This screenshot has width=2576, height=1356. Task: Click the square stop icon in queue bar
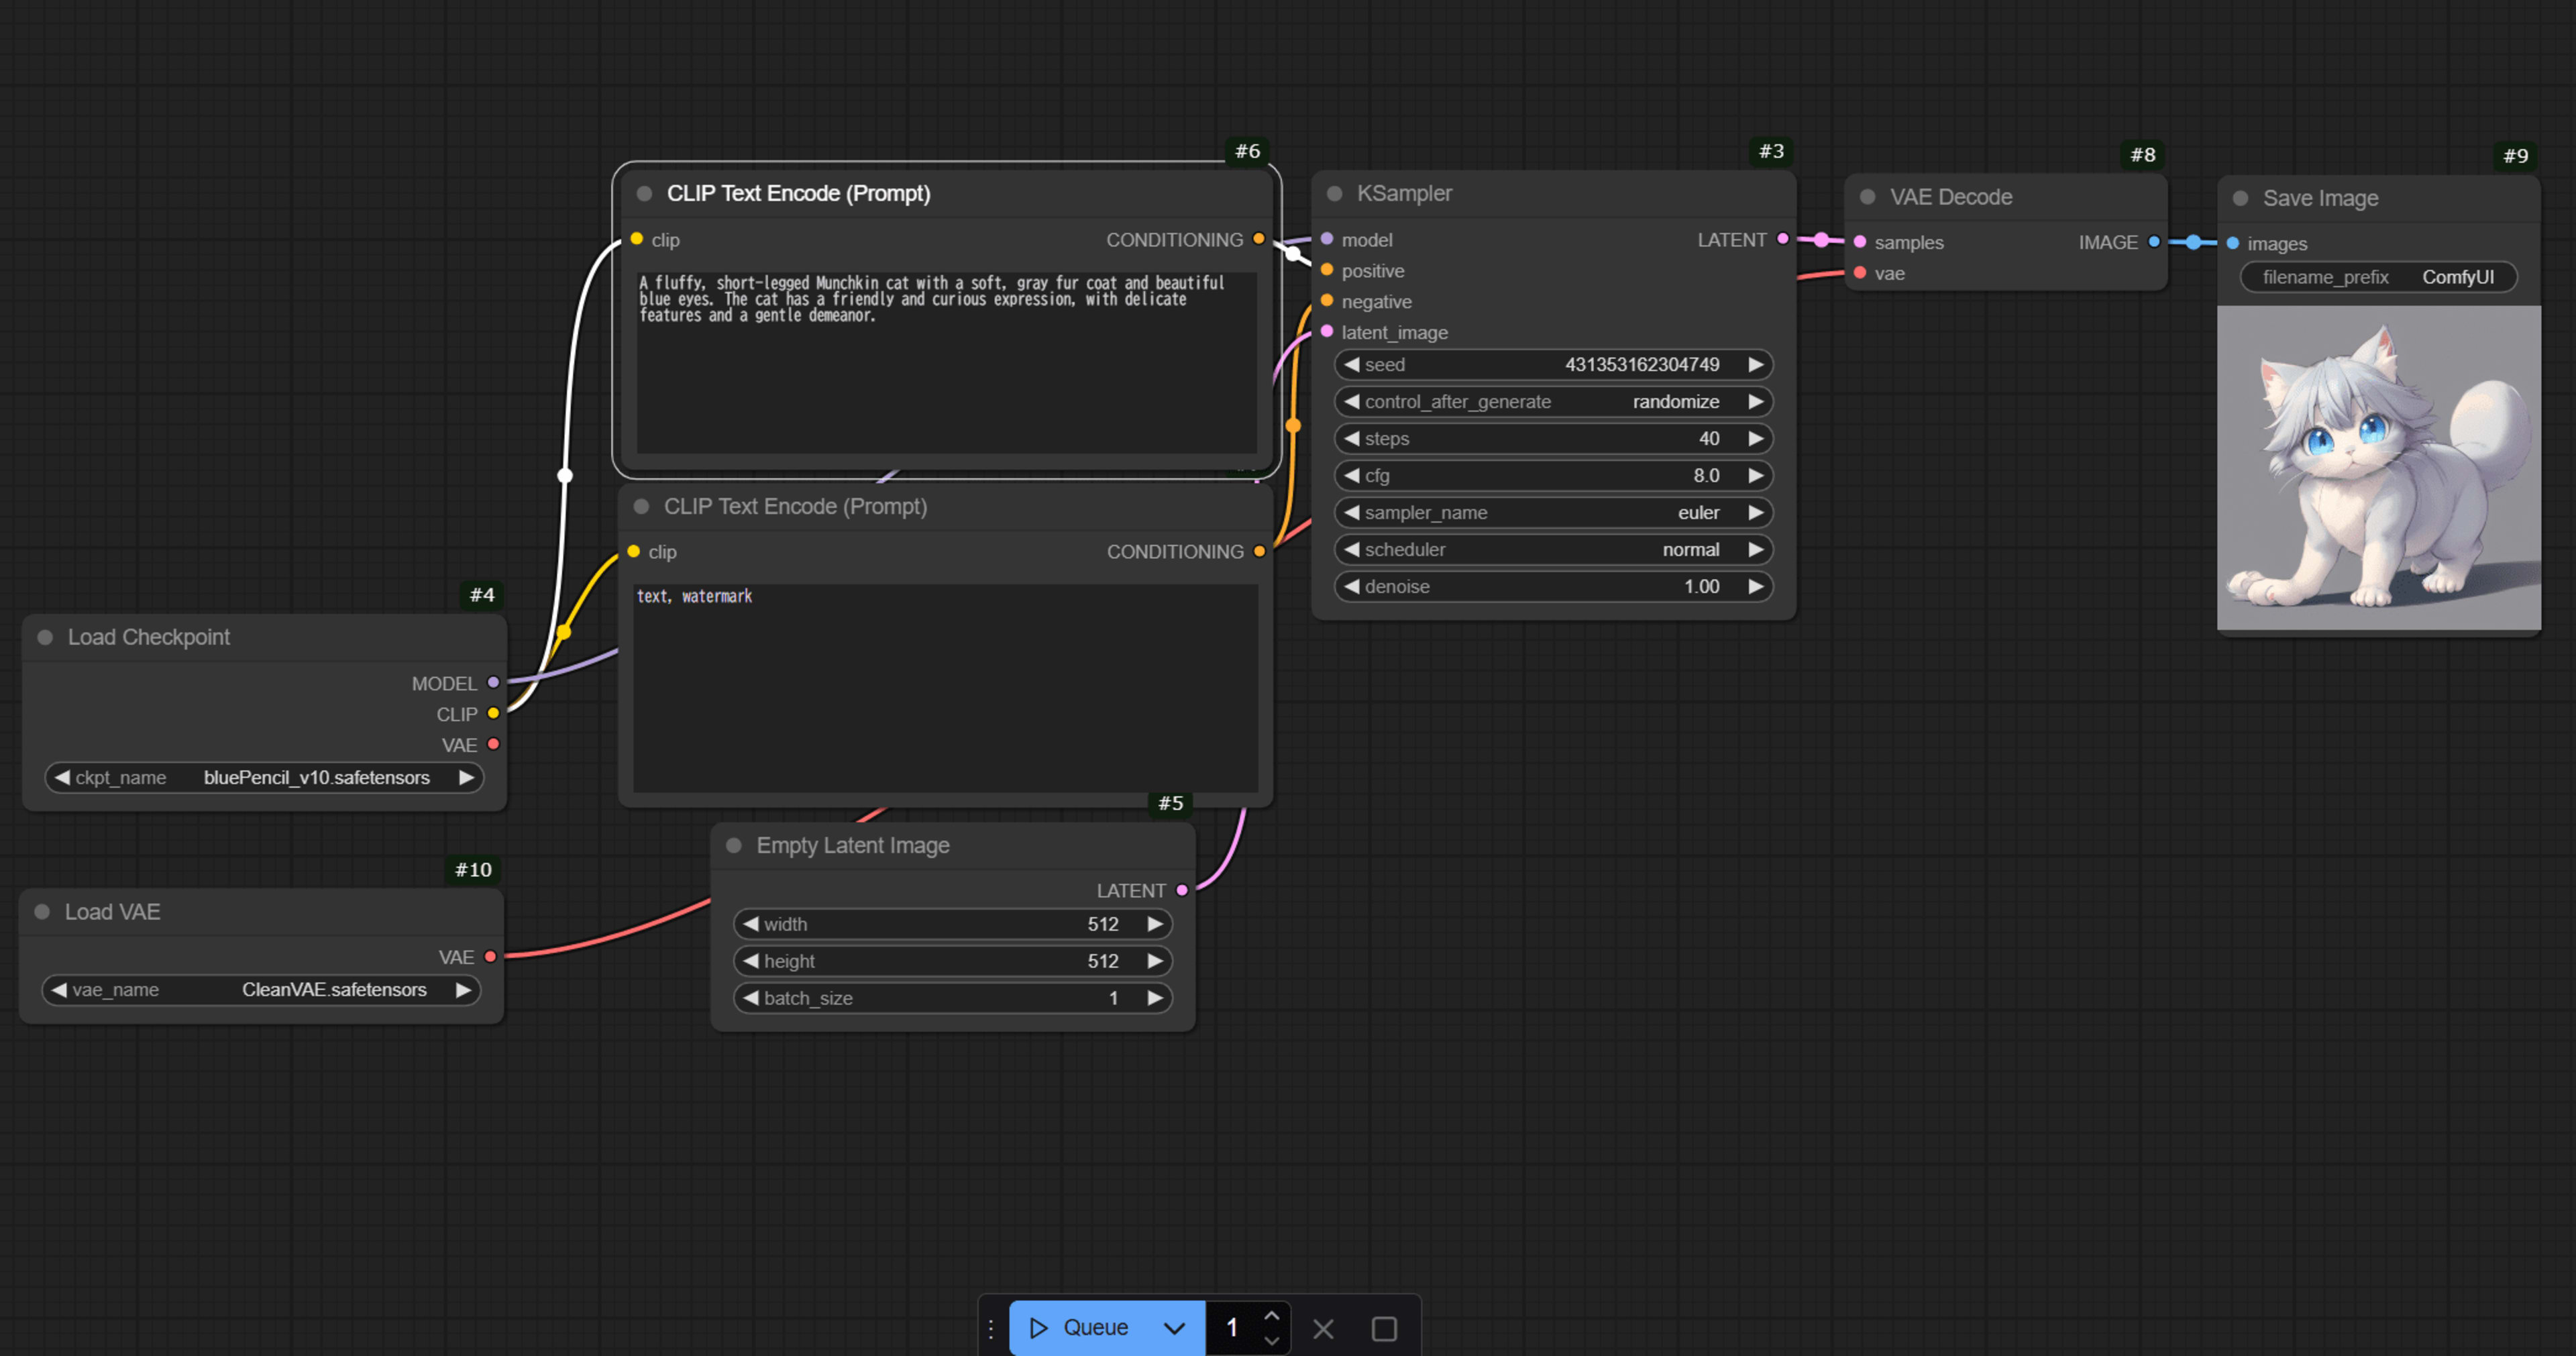pyautogui.click(x=1384, y=1328)
